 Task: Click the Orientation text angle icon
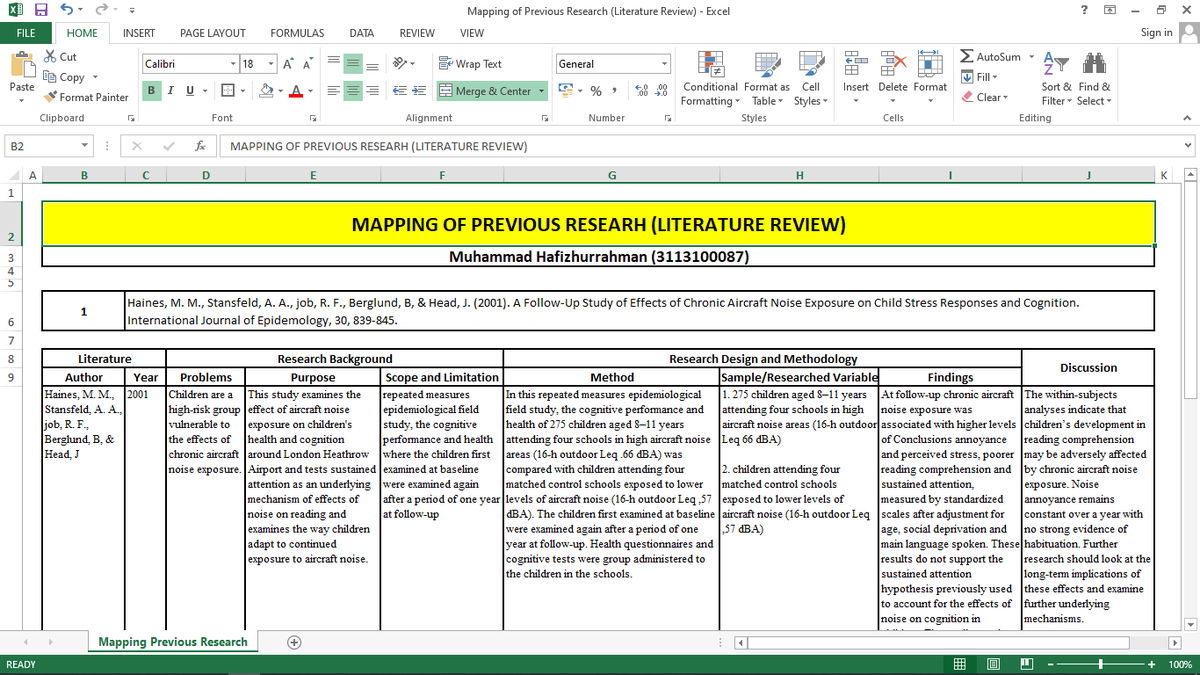(401, 64)
